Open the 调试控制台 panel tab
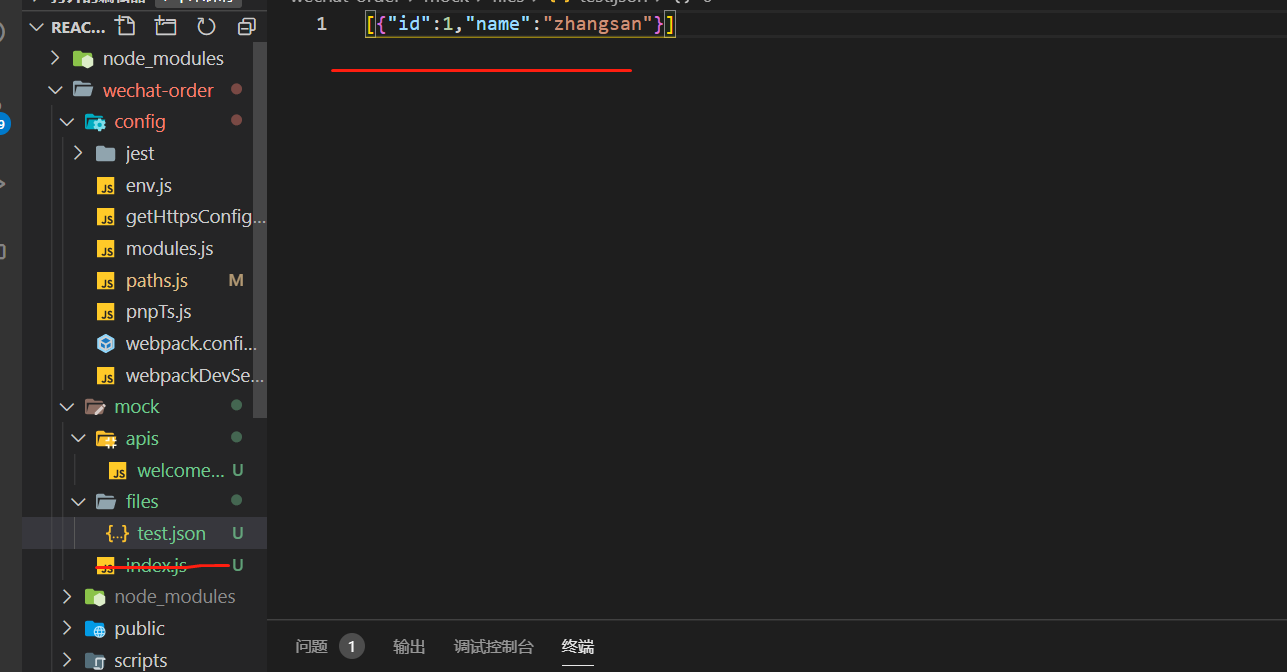 493,647
